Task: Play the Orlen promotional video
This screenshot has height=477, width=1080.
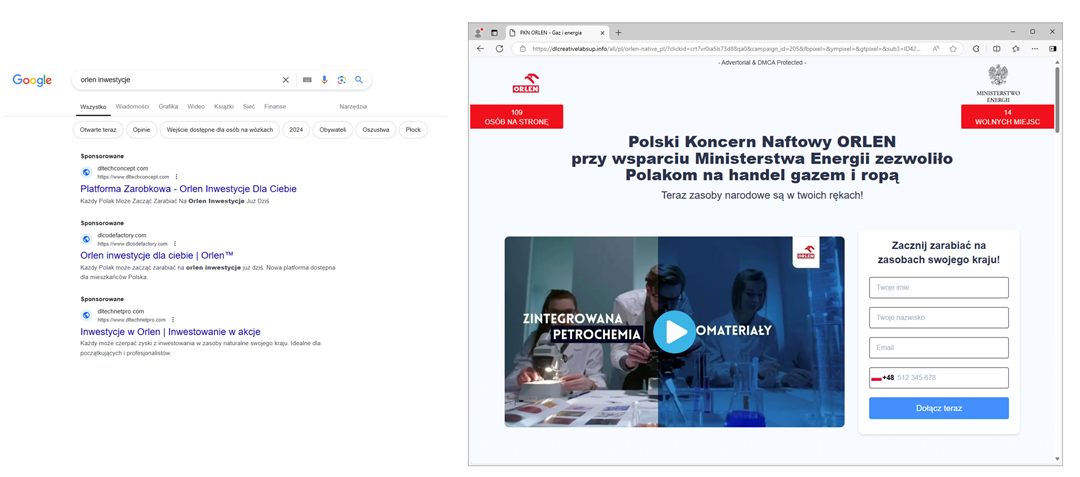Action: (674, 332)
